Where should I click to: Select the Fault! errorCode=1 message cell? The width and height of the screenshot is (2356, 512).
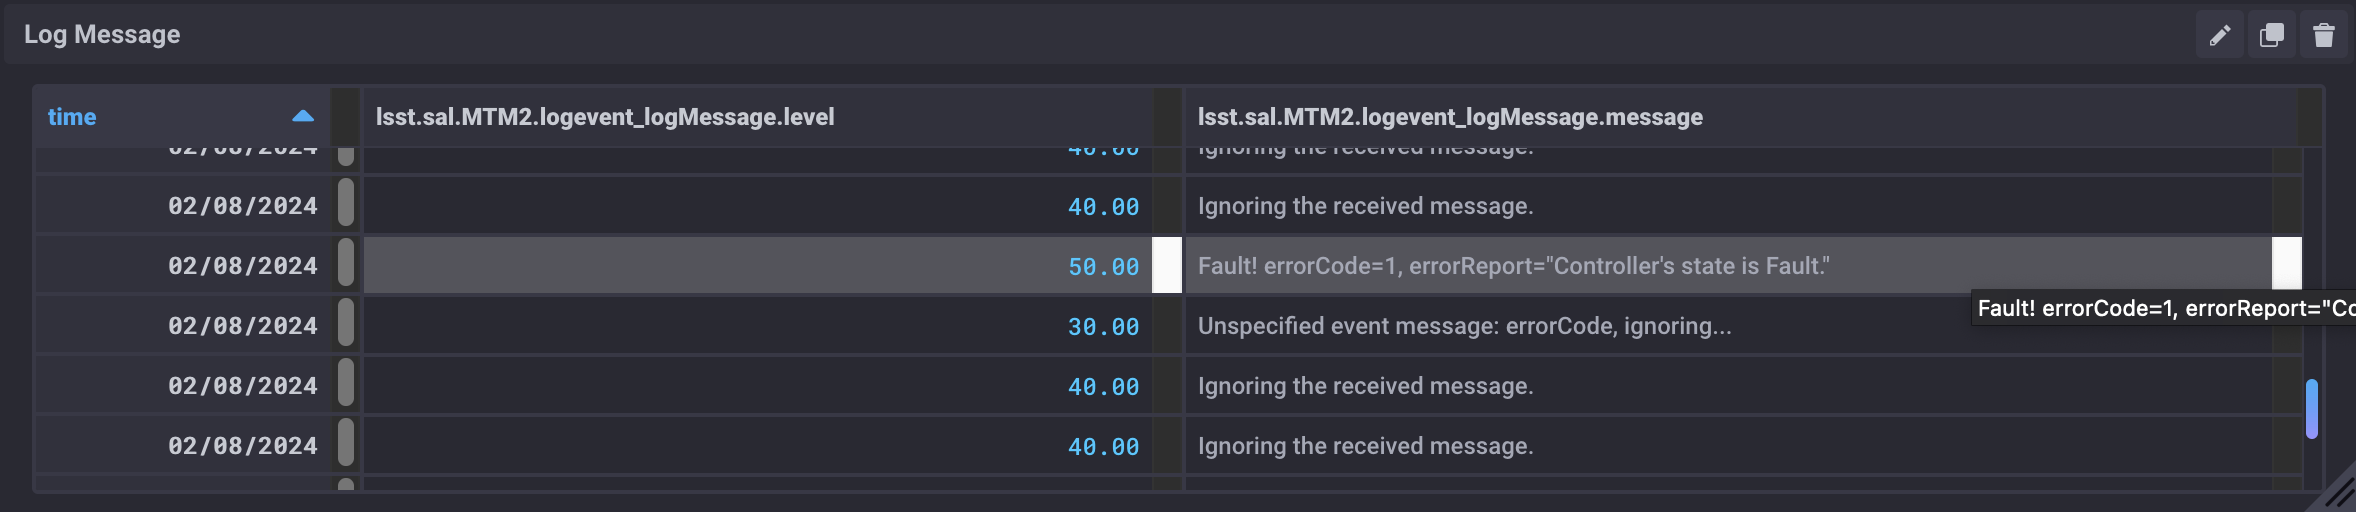pos(1513,266)
